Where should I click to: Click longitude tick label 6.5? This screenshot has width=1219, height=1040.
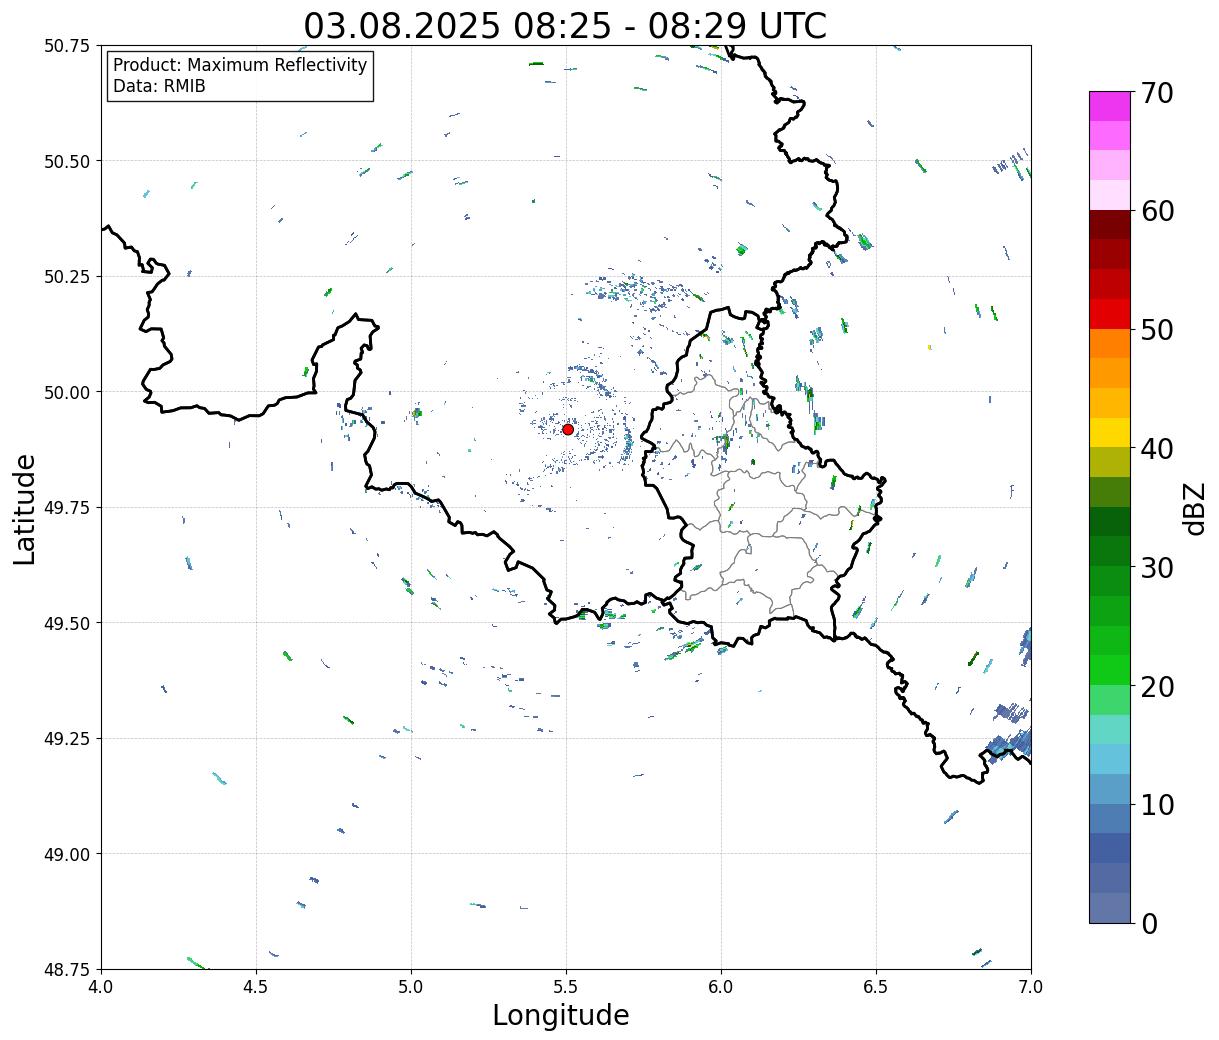coord(876,986)
